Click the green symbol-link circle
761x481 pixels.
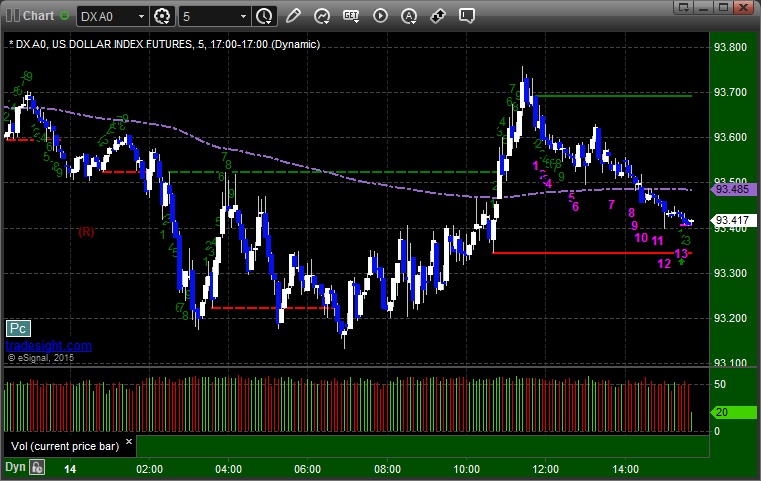tap(64, 16)
